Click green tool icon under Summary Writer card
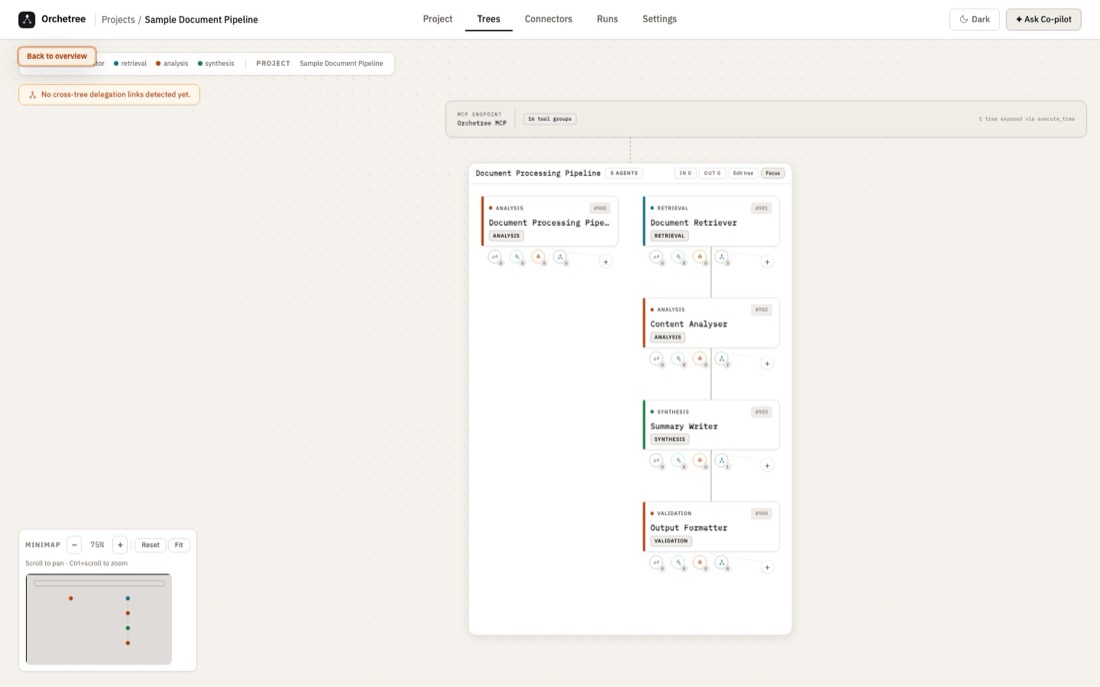This screenshot has width=1100, height=687. [678, 460]
